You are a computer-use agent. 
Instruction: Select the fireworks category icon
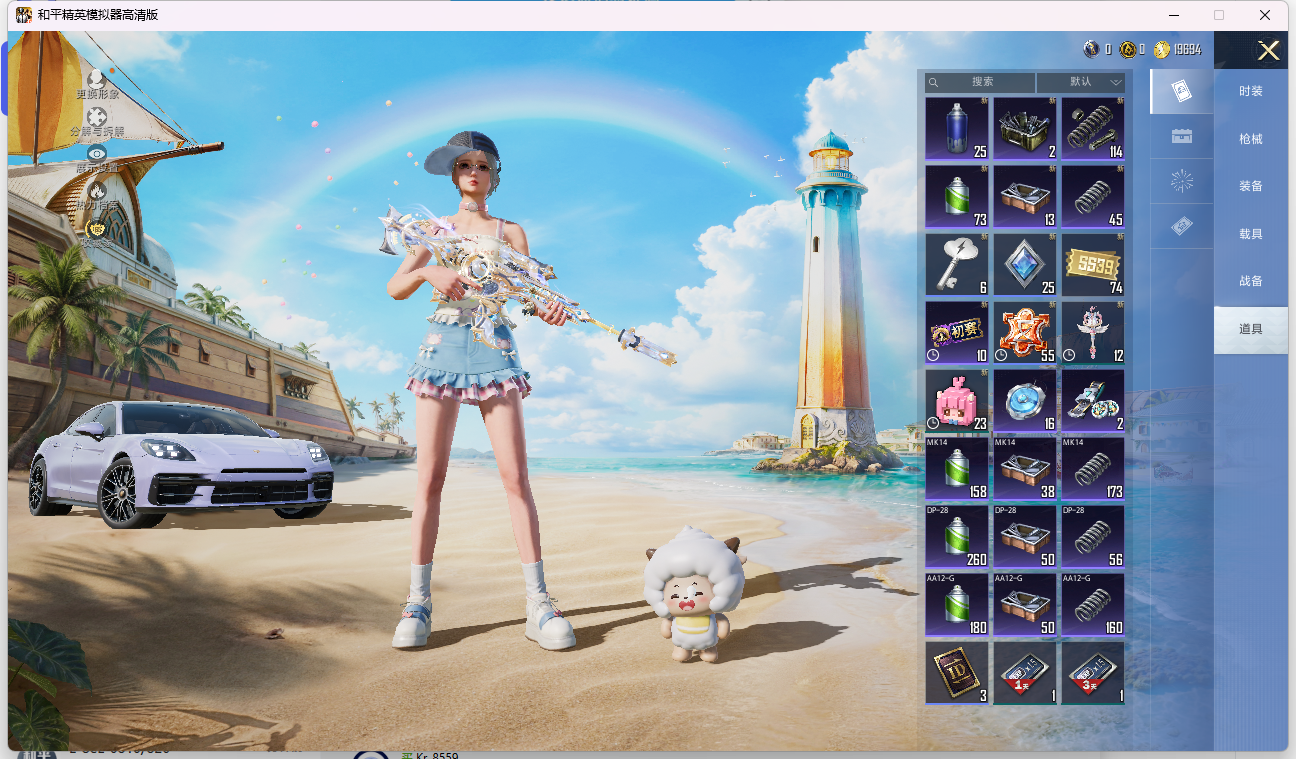pos(1181,181)
